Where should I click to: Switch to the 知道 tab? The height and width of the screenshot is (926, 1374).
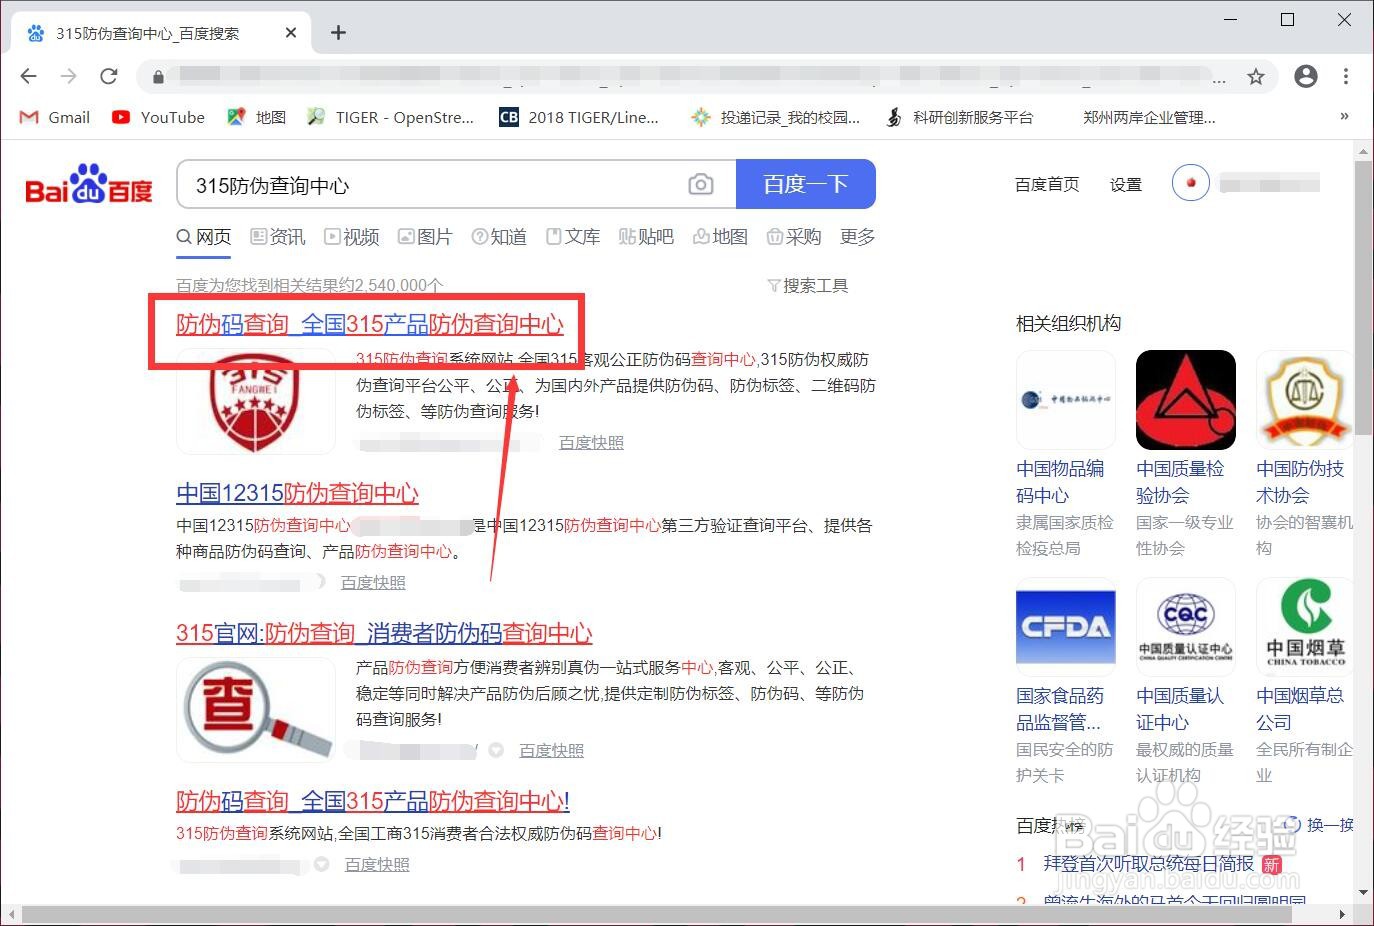tap(499, 237)
